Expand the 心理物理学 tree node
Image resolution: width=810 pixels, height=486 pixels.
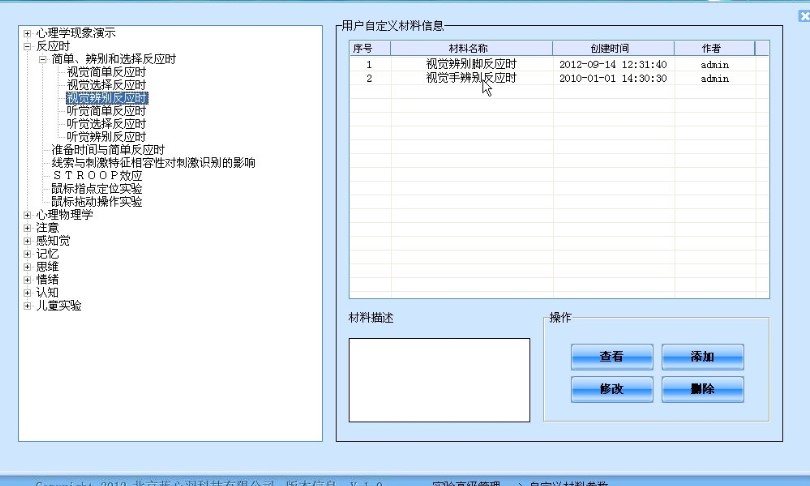coord(27,215)
